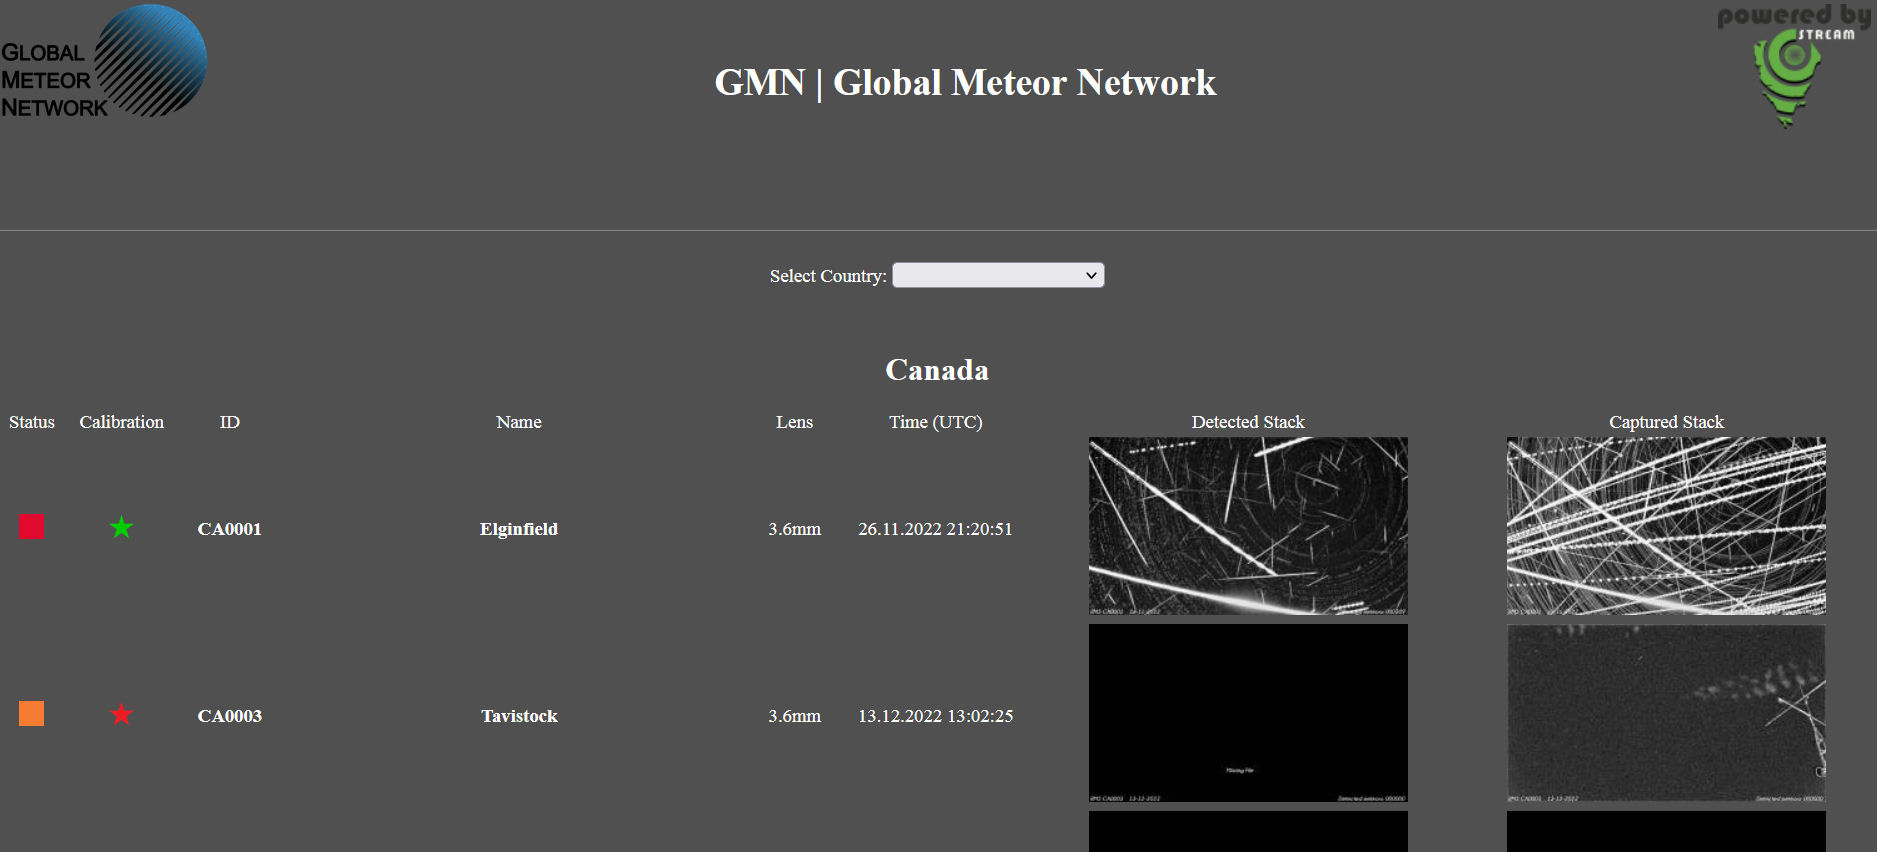Click the red calibration star for Tavistock
Image resolution: width=1878 pixels, height=852 pixels.
(x=122, y=714)
